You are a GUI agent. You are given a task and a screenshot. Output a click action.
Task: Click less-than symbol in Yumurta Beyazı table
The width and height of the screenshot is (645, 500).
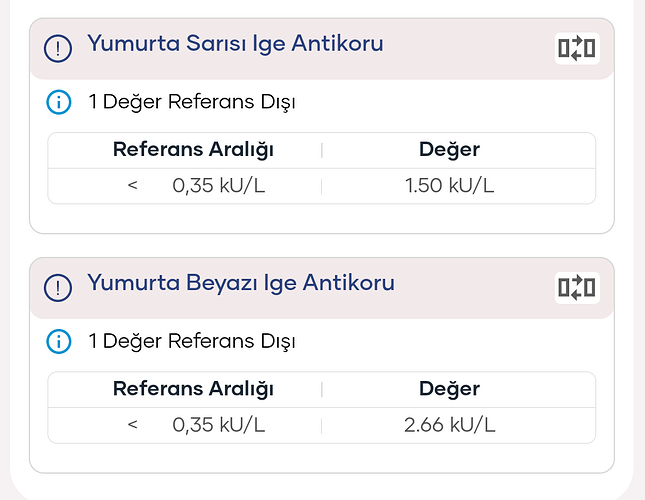[x=133, y=425]
